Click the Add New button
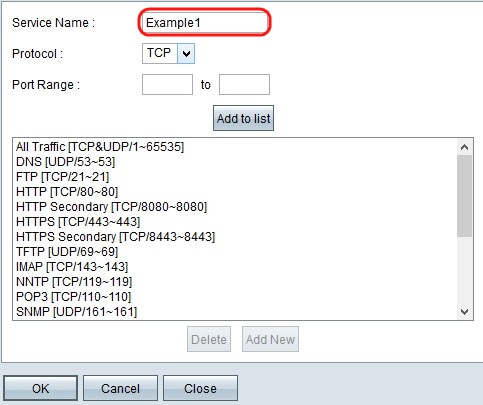This screenshot has width=483, height=405. click(270, 339)
